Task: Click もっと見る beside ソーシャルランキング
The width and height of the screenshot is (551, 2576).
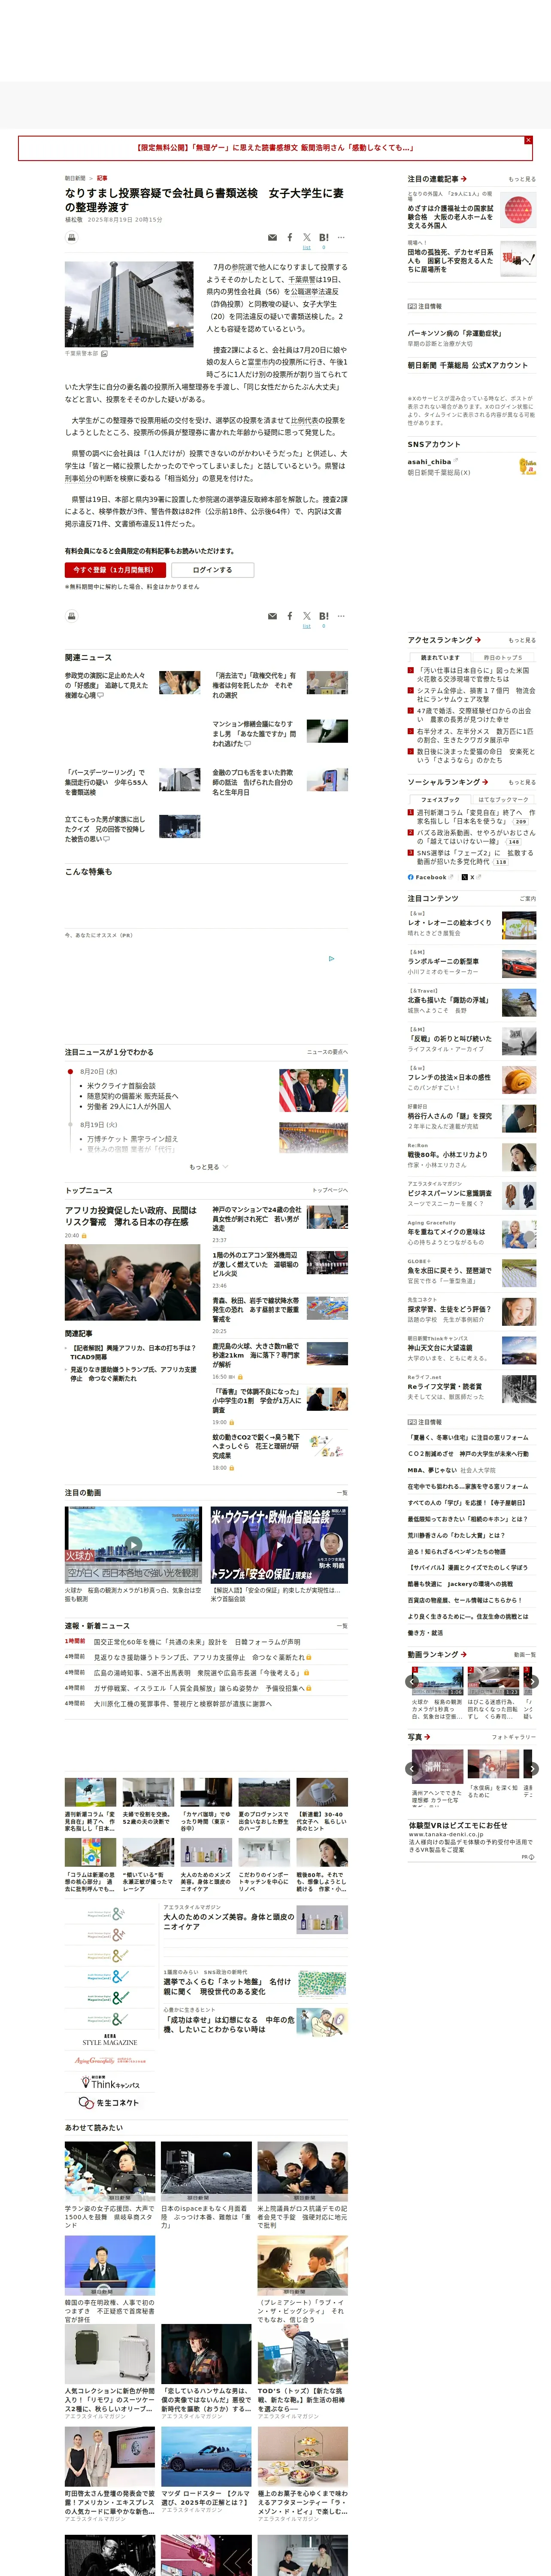Action: [521, 782]
